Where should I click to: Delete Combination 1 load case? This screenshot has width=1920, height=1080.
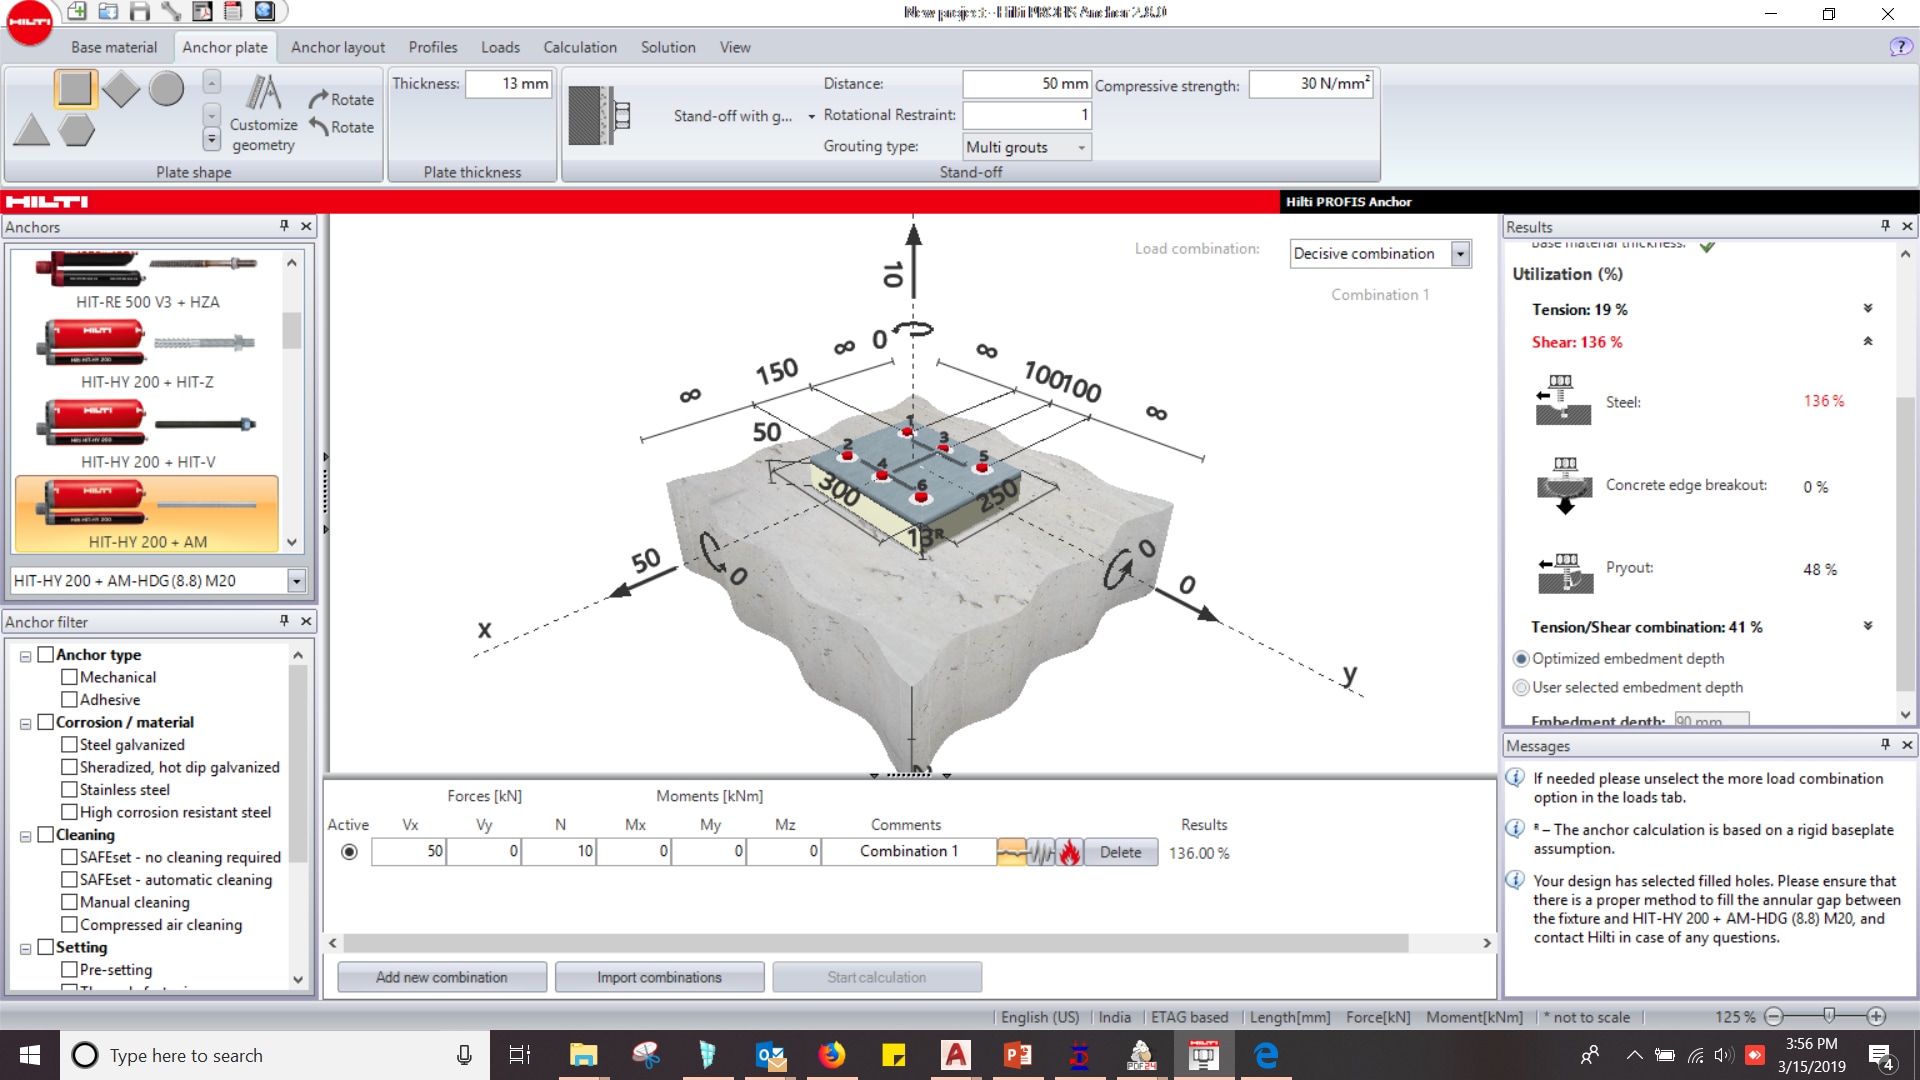[1120, 851]
